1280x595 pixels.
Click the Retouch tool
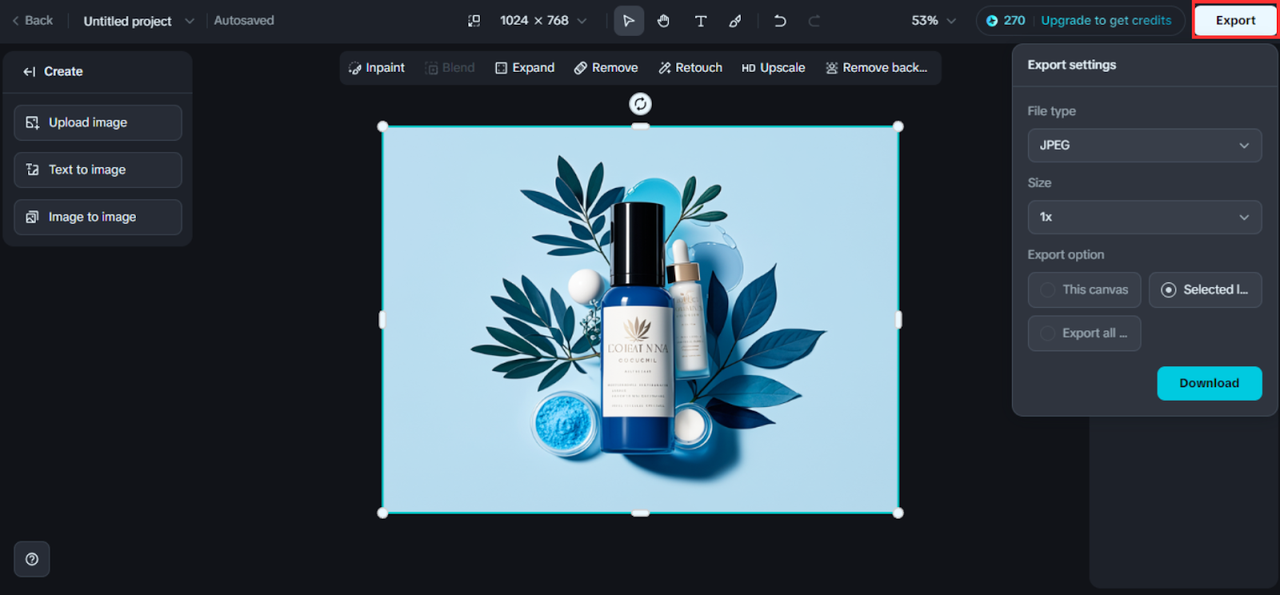pyautogui.click(x=690, y=68)
